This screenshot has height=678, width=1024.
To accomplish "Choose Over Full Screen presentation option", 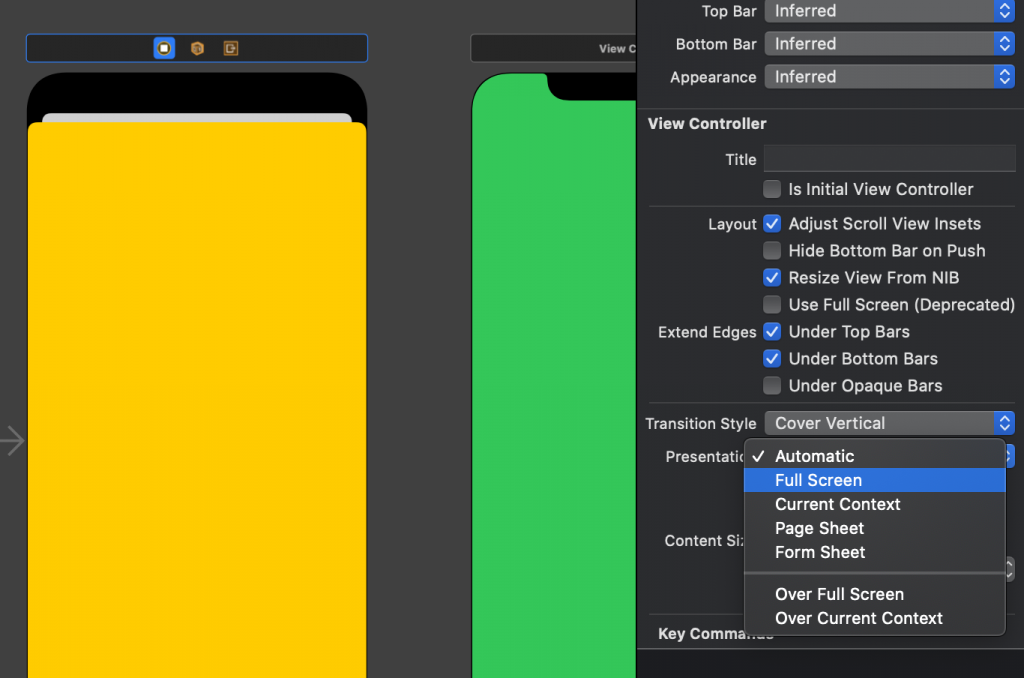I will [x=874, y=594].
